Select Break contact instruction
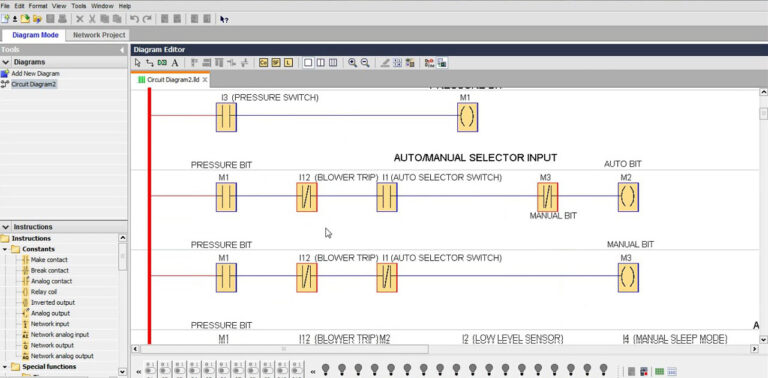The width and height of the screenshot is (768, 378). pos(49,271)
